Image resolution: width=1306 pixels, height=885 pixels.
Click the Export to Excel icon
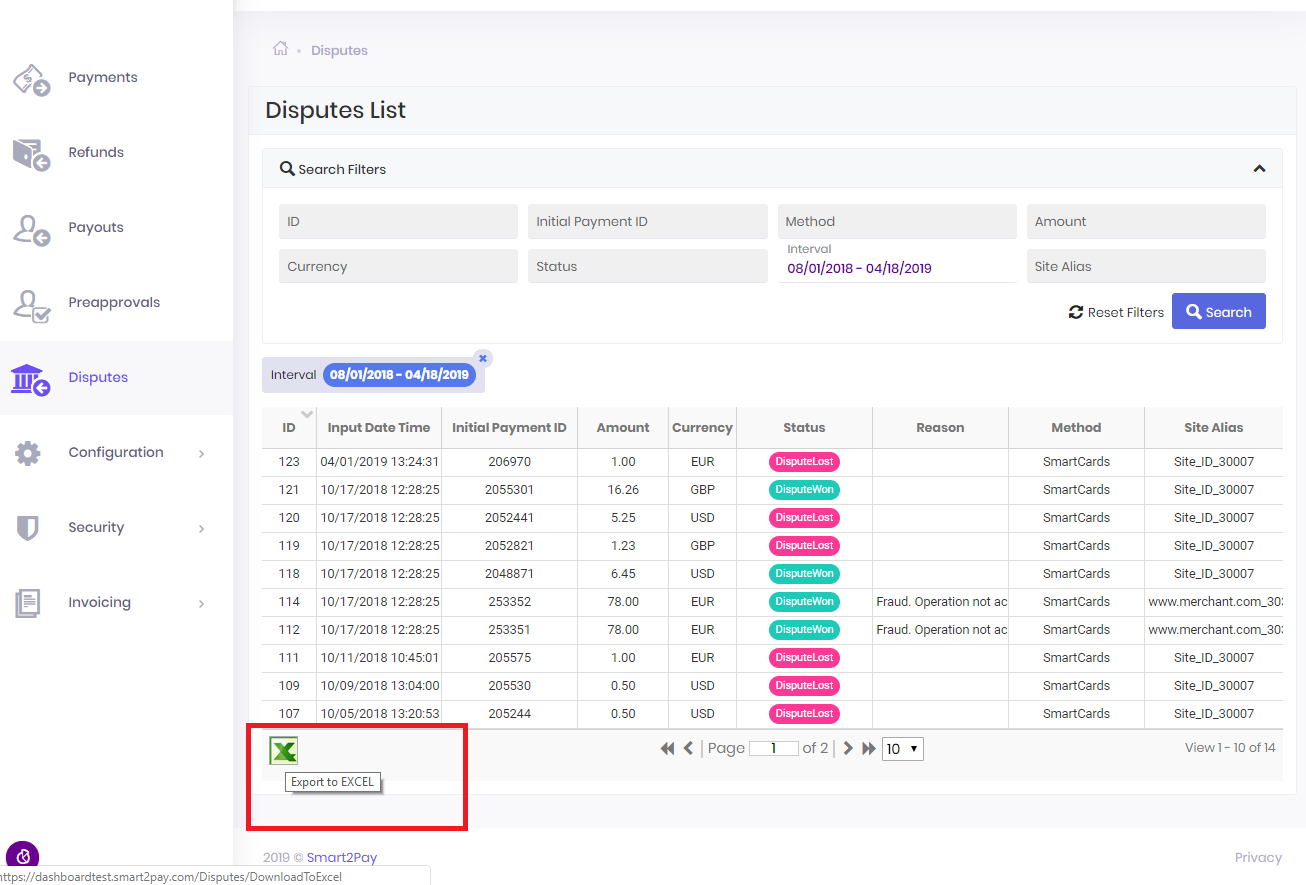[x=284, y=751]
